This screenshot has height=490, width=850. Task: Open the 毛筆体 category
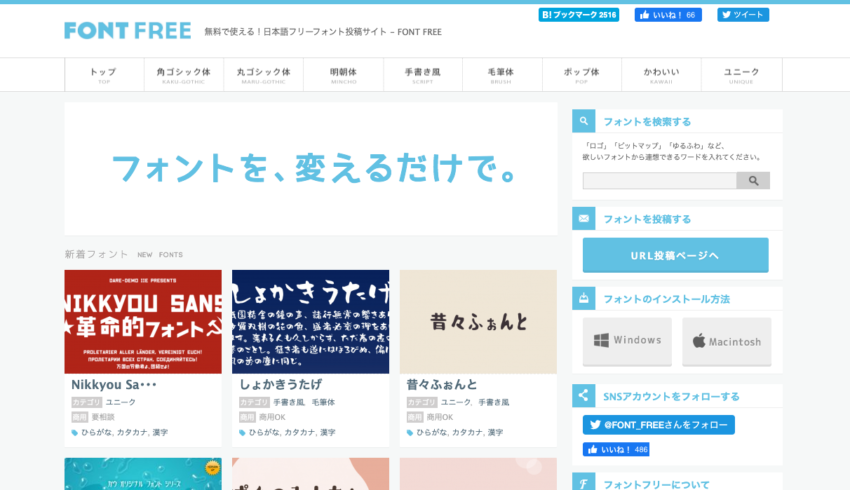click(502, 75)
